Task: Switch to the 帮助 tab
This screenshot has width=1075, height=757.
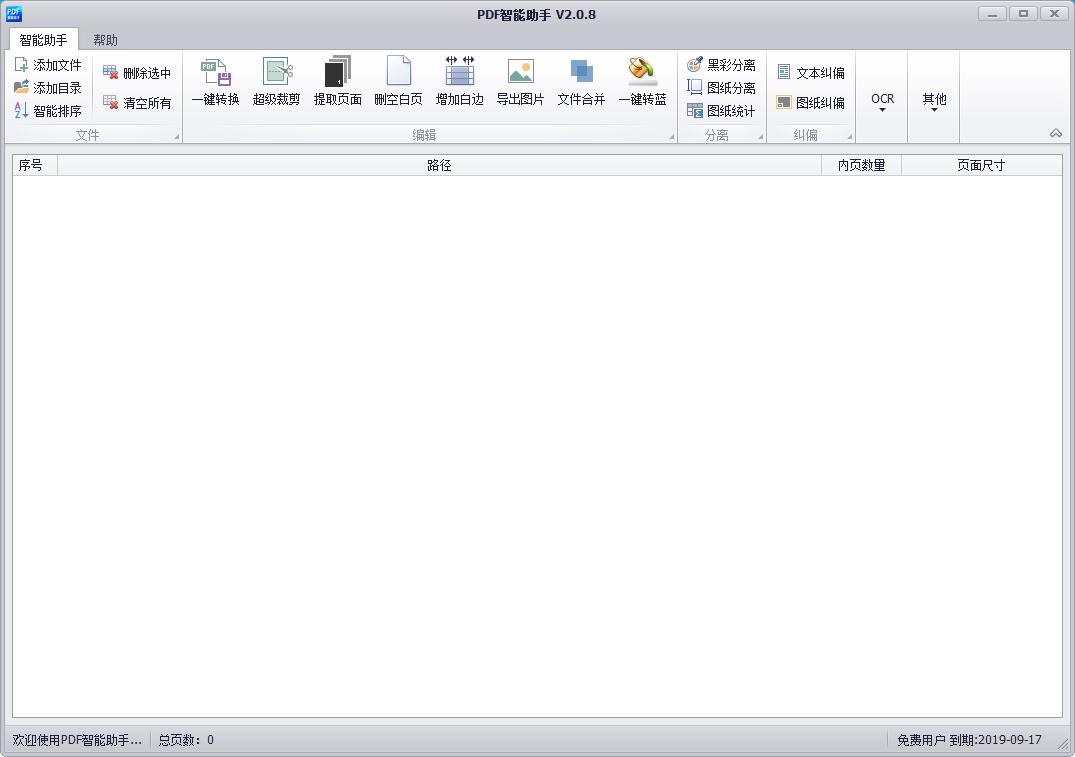Action: pyautogui.click(x=105, y=39)
